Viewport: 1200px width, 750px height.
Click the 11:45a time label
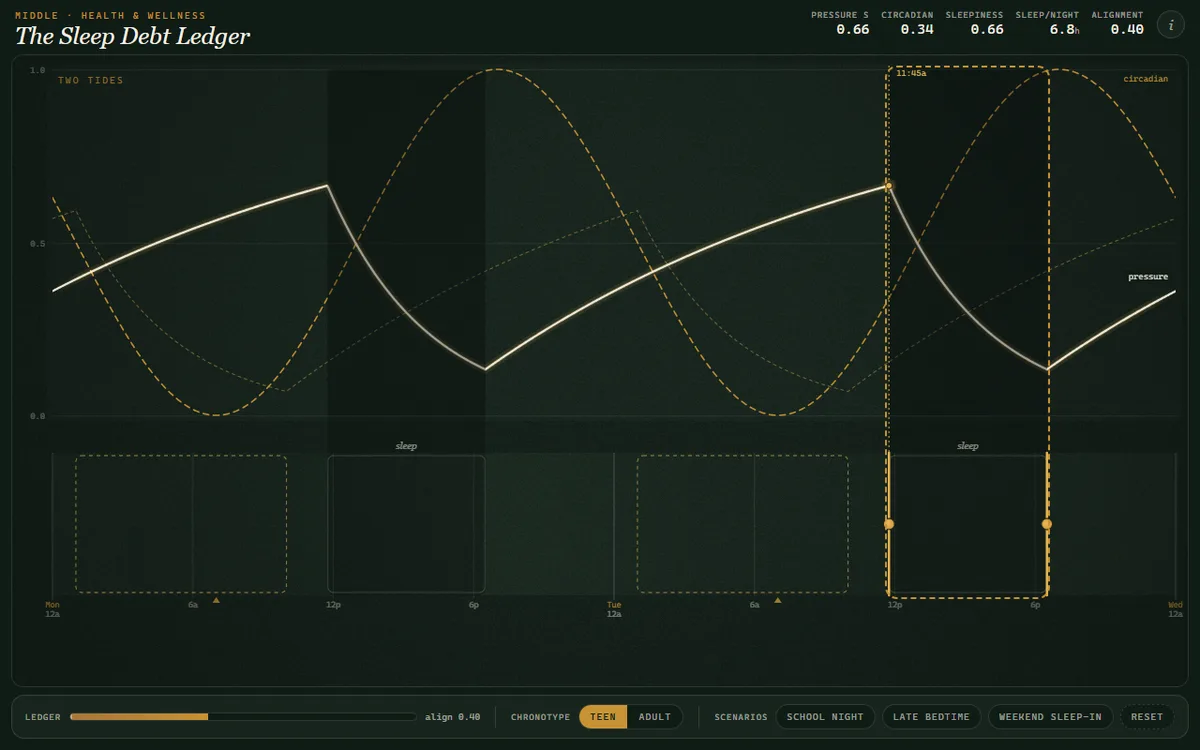[x=911, y=74]
